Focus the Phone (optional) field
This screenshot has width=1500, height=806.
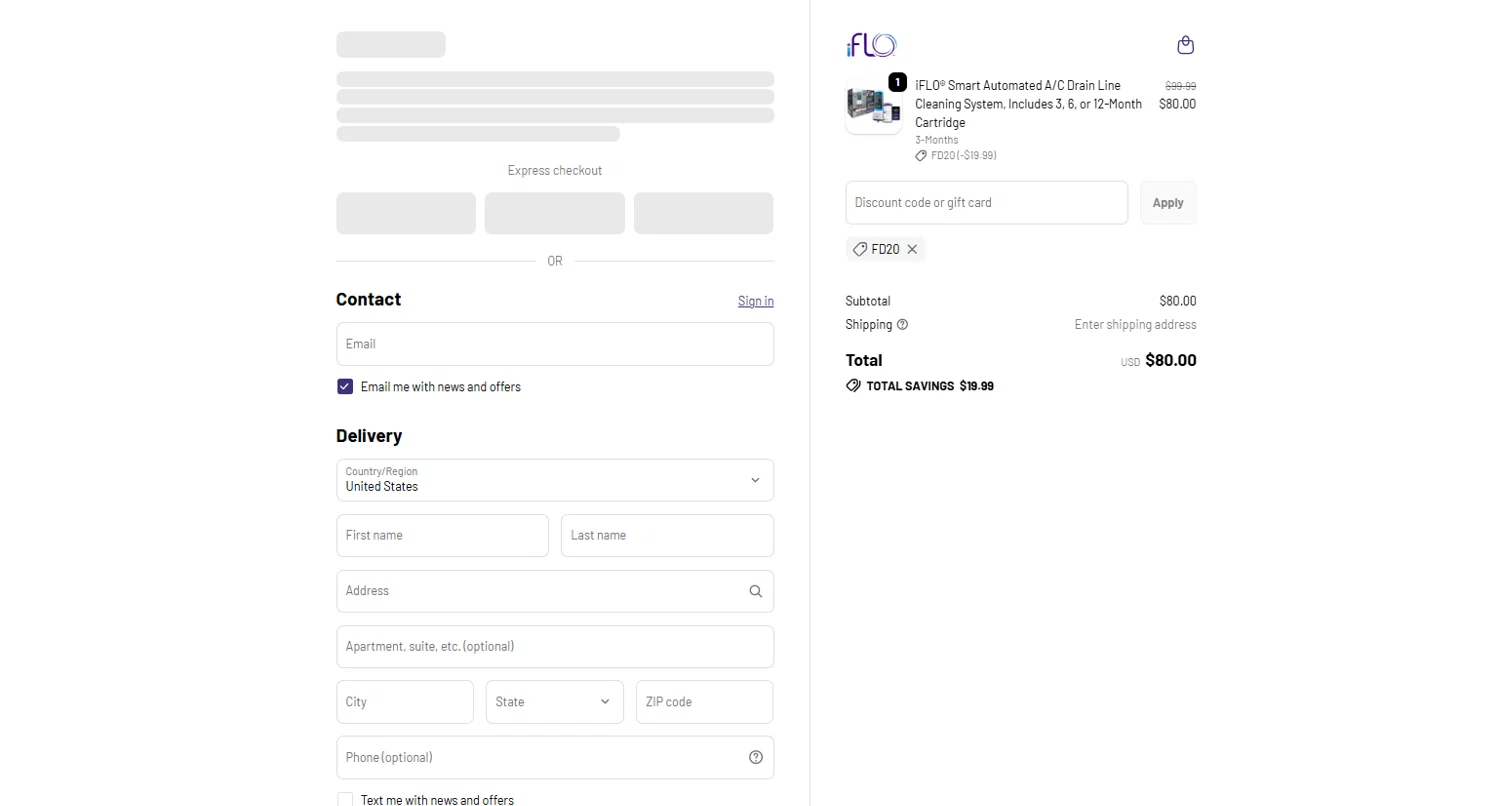pos(555,757)
